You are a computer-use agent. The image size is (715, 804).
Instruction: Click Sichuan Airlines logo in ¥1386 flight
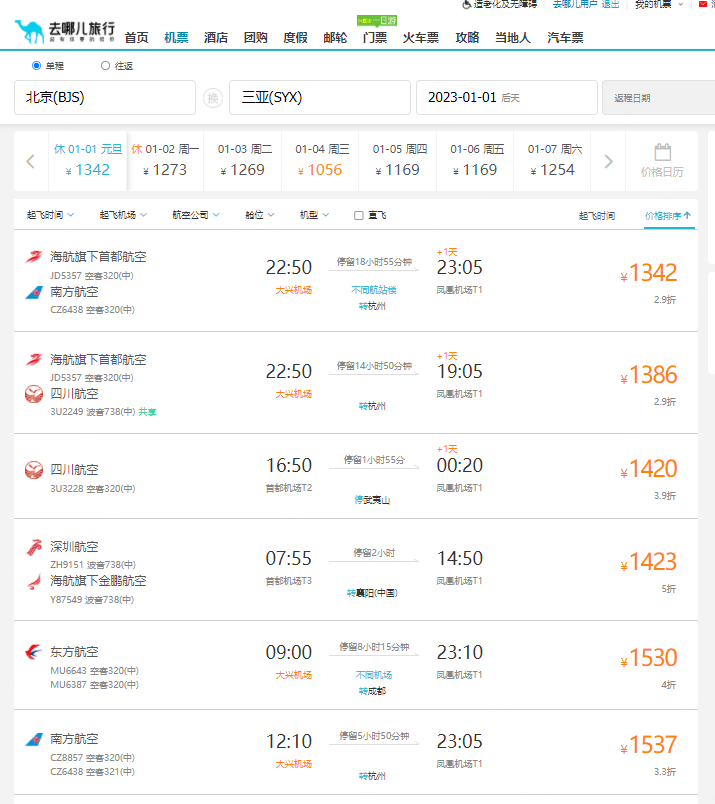[34, 394]
